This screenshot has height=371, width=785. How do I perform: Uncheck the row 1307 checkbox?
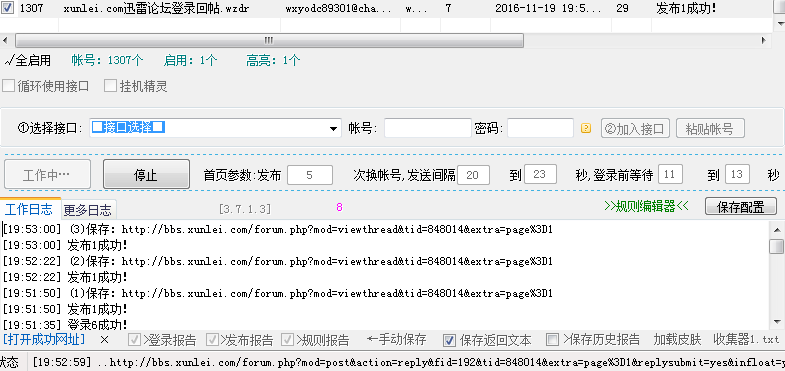8,9
